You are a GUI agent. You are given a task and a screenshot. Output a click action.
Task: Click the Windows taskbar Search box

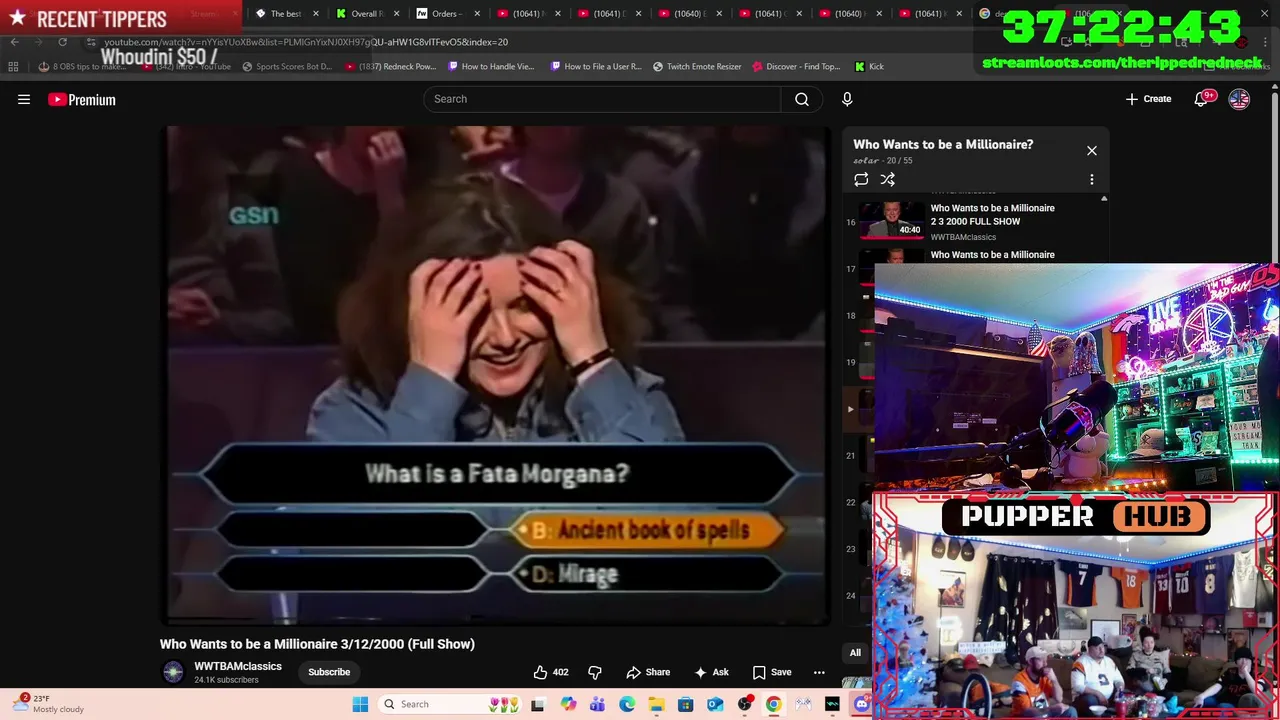click(x=450, y=704)
